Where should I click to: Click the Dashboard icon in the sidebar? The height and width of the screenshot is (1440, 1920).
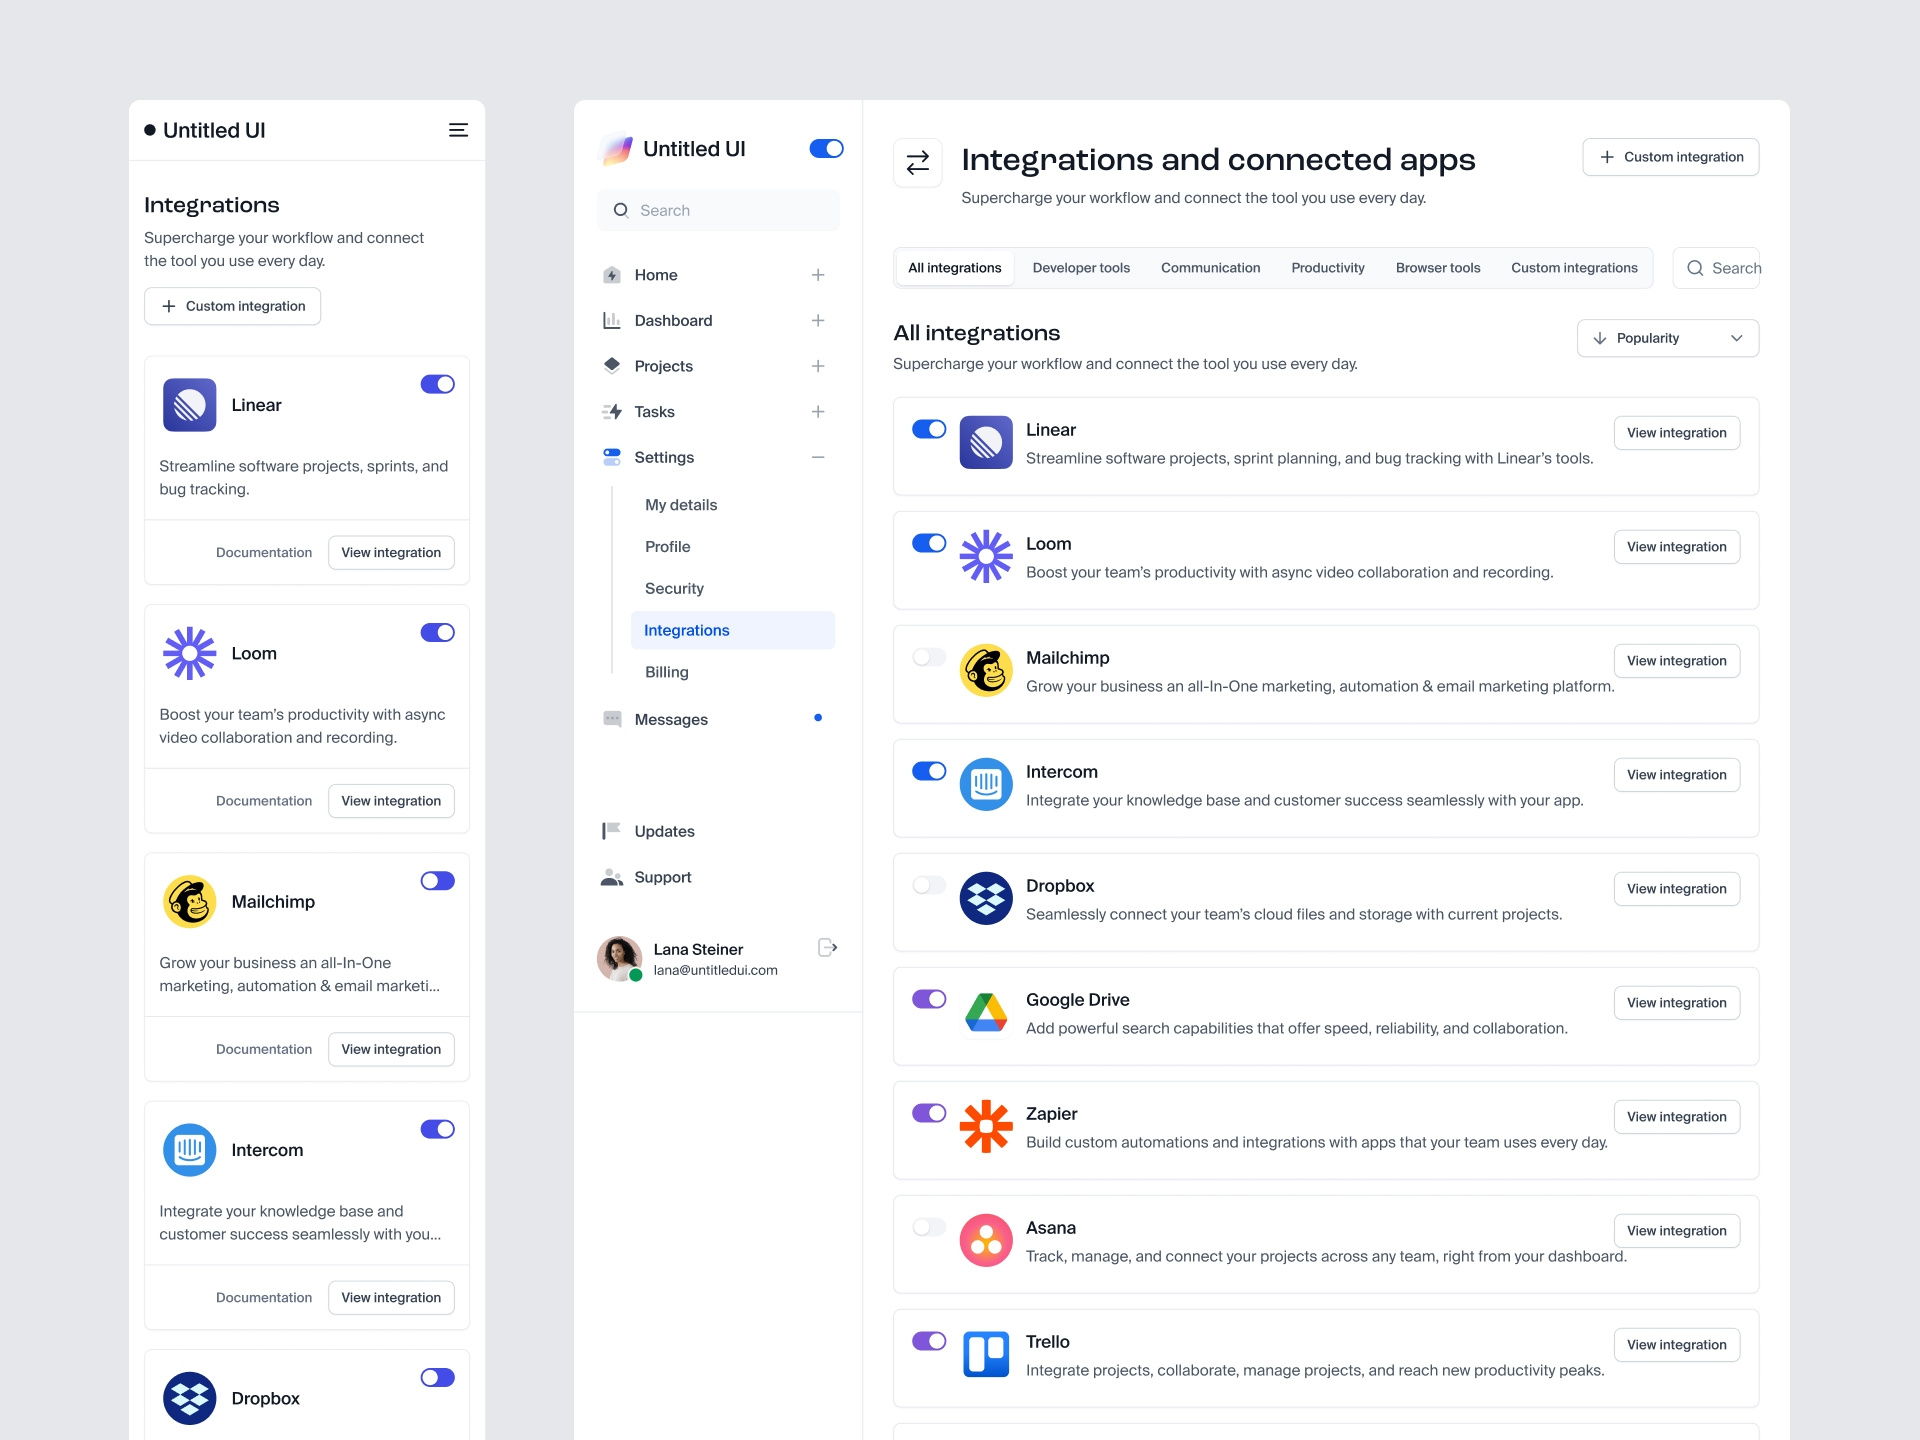click(x=612, y=320)
